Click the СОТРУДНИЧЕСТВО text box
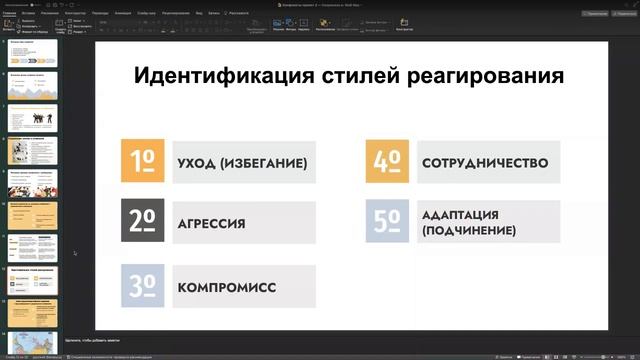The height and width of the screenshot is (360, 640). point(489,162)
